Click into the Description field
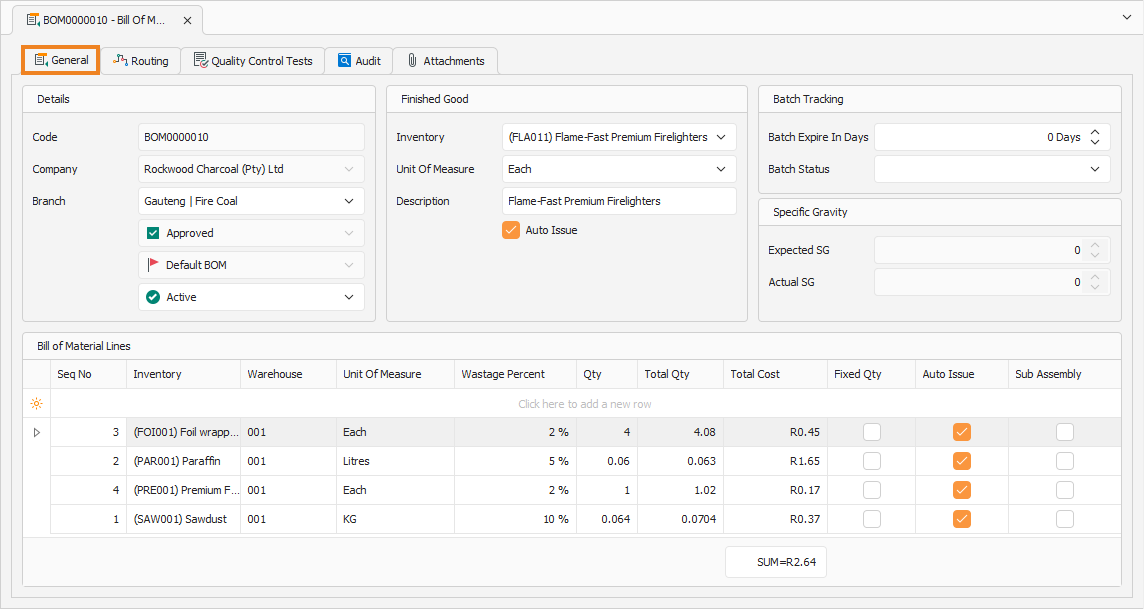1144x609 pixels. pyautogui.click(x=619, y=201)
